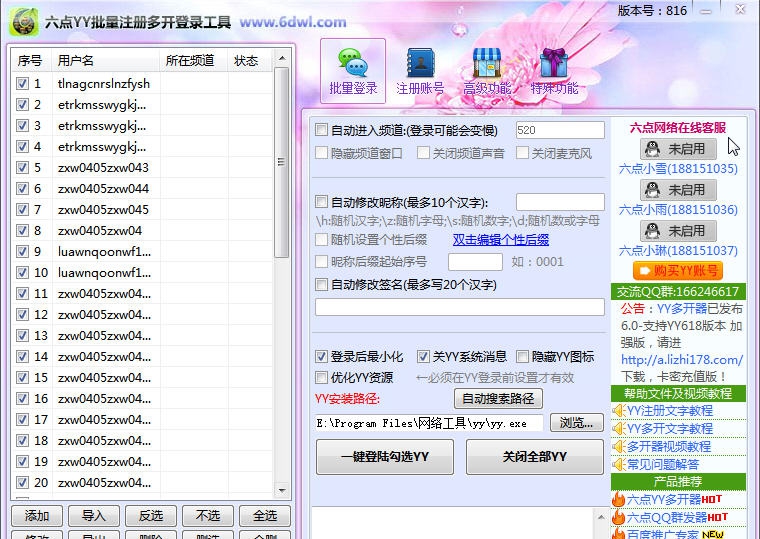Uncheck checkbox for row 5 zxw0405zxw043

point(22,167)
